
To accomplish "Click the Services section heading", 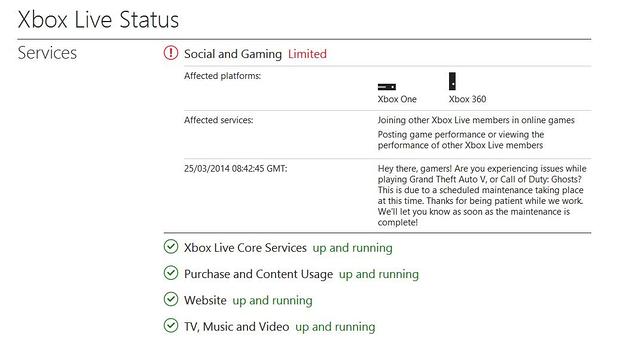I will 47,53.
